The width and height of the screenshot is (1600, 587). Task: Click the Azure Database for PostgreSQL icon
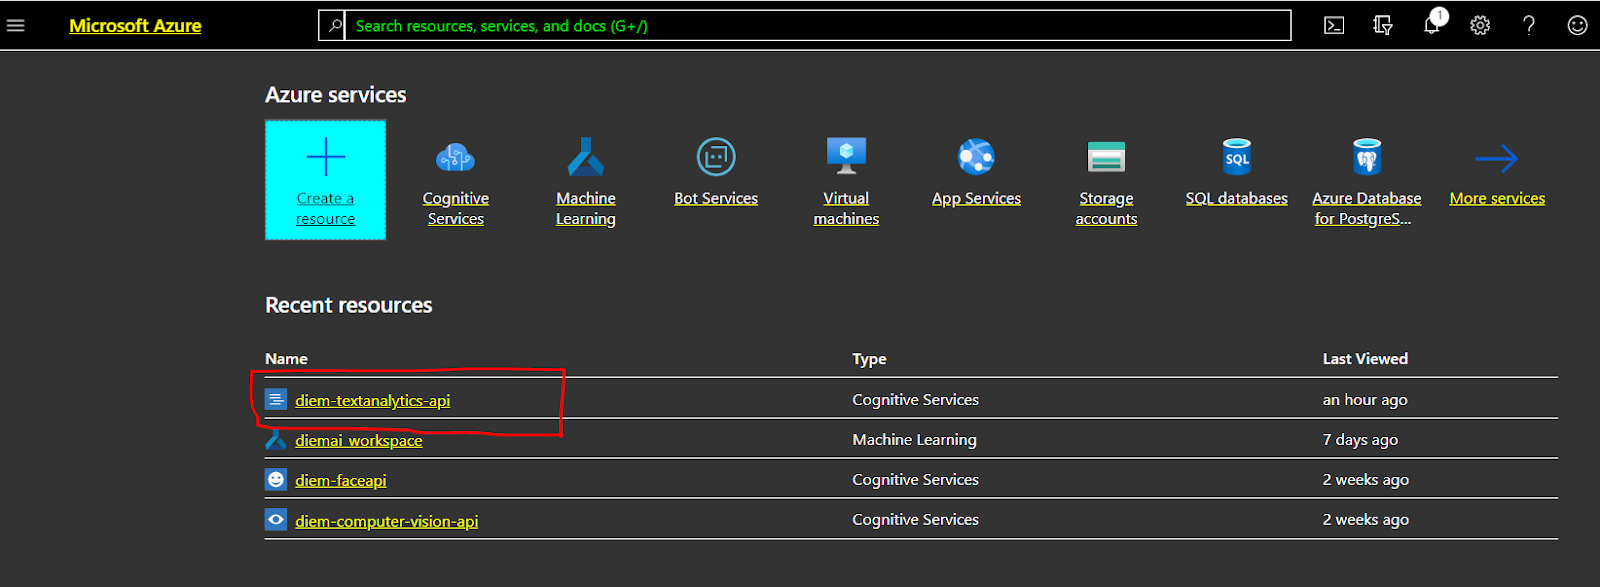[1367, 157]
